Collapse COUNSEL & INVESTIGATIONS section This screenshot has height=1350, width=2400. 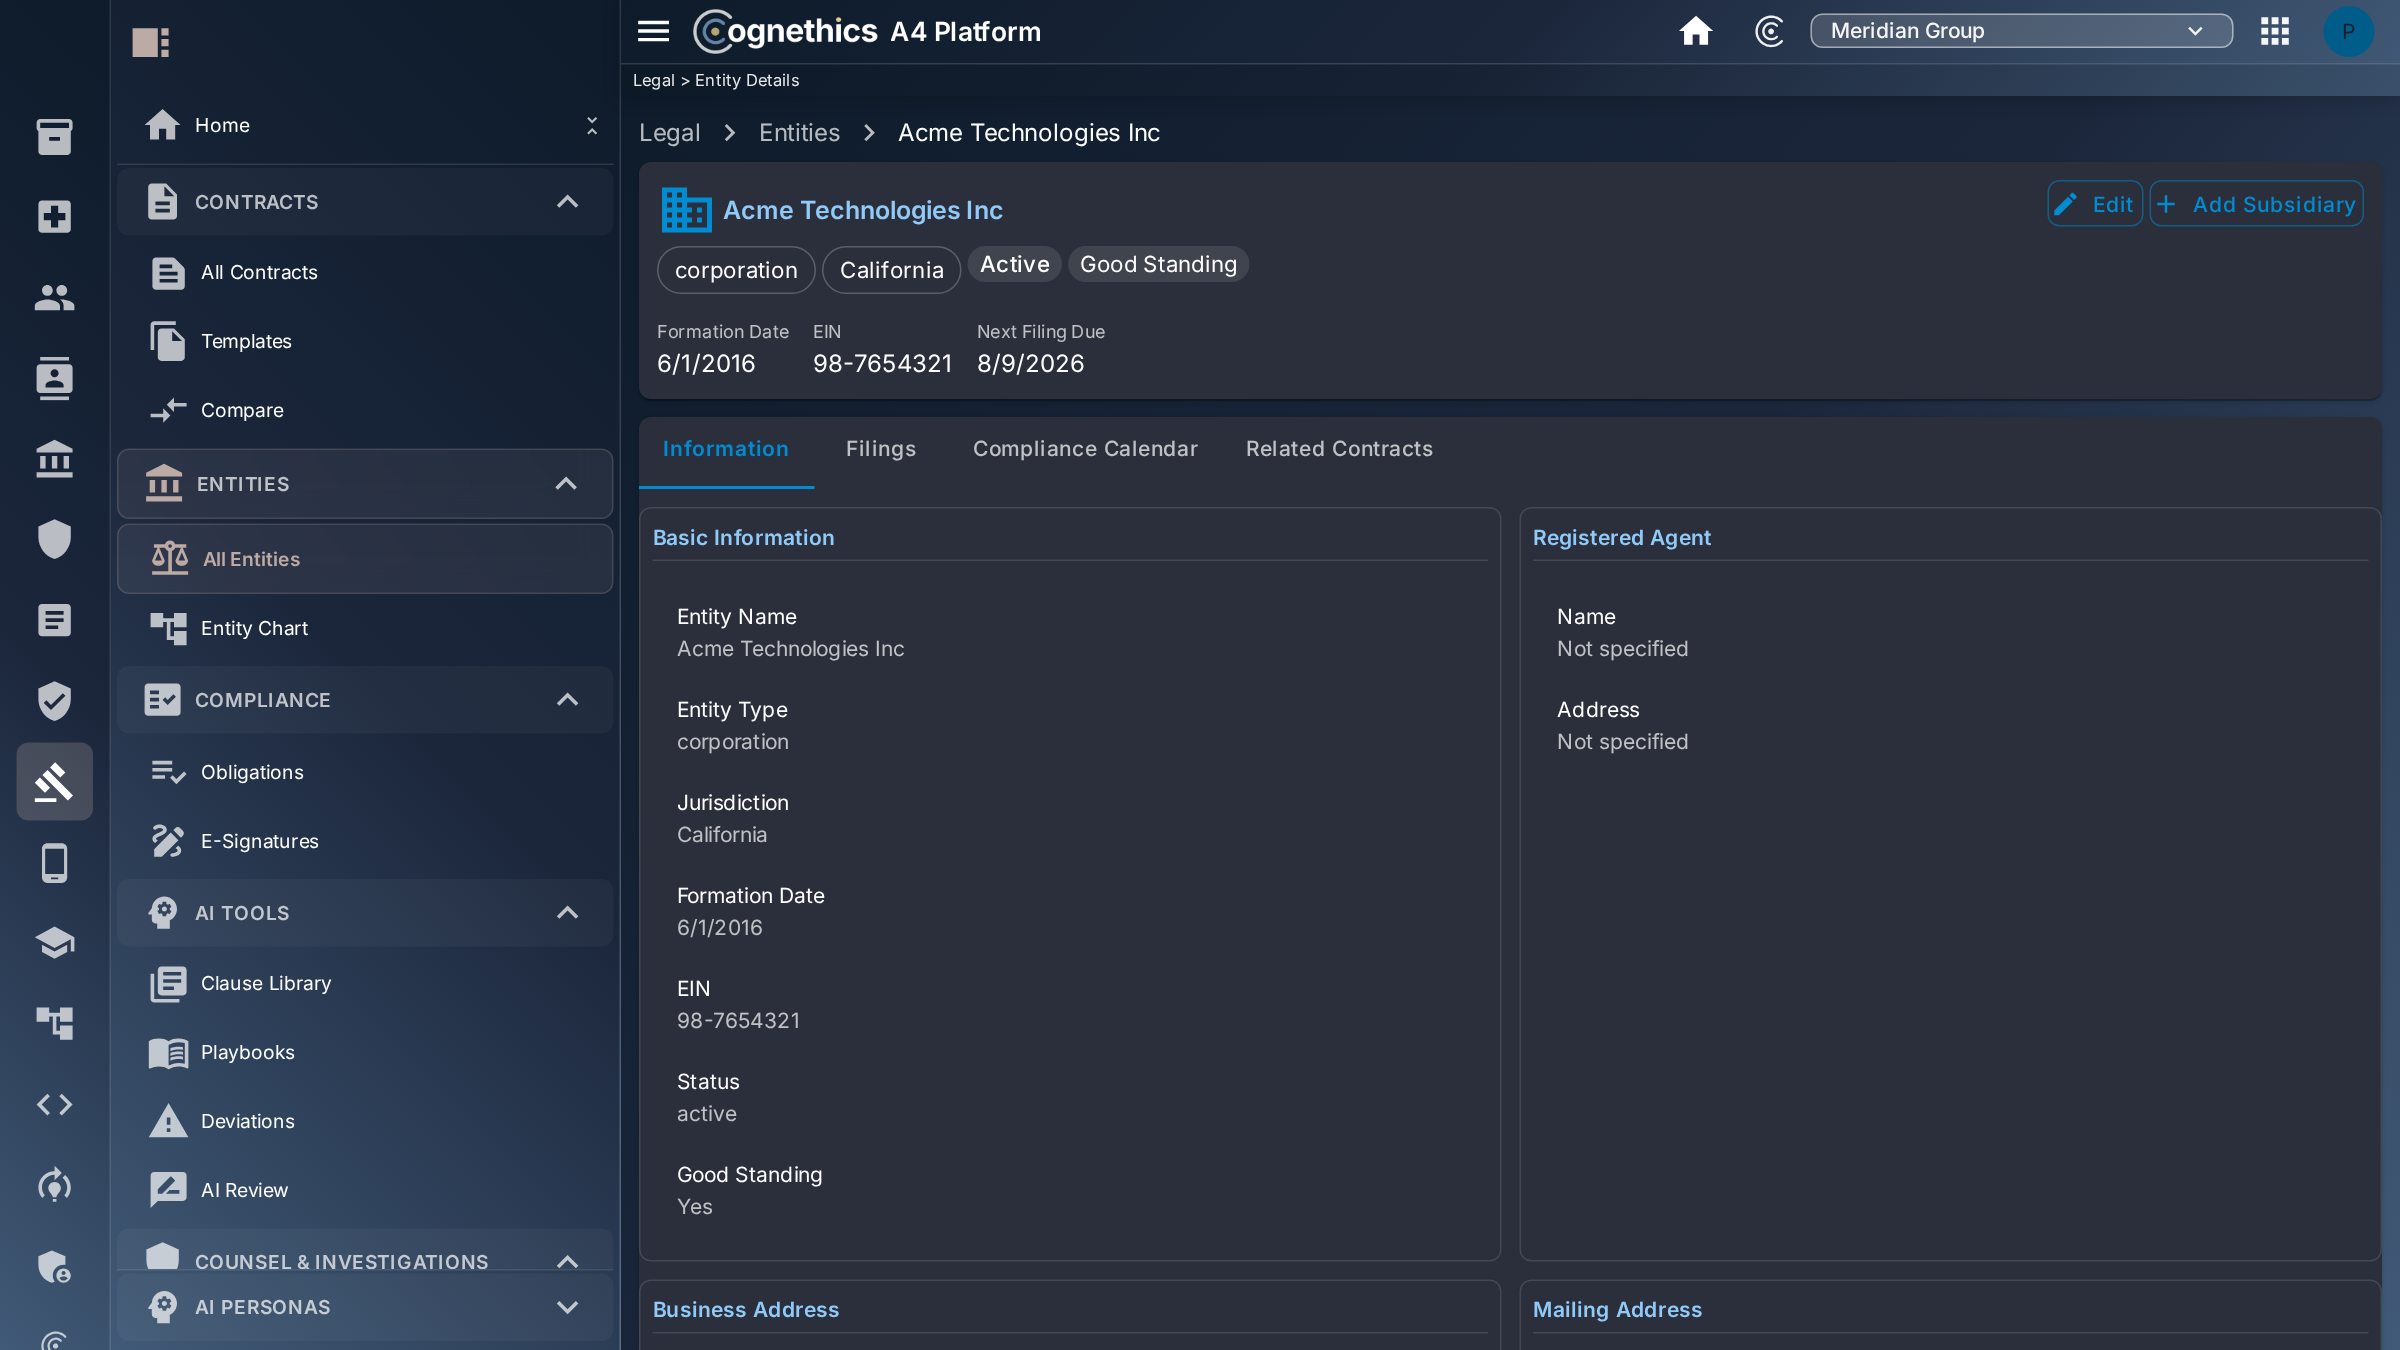pos(567,1262)
